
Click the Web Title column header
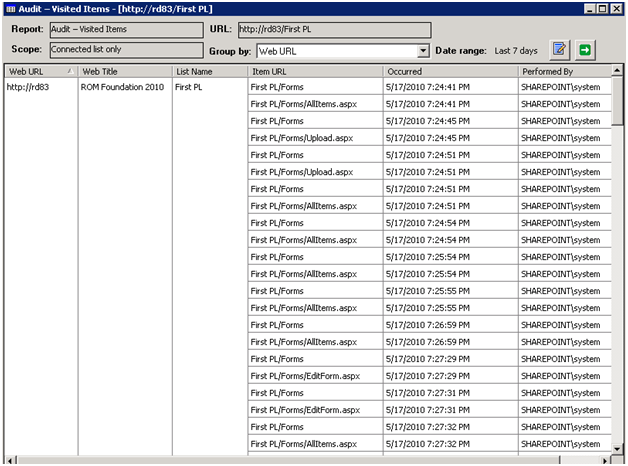click(x=122, y=72)
